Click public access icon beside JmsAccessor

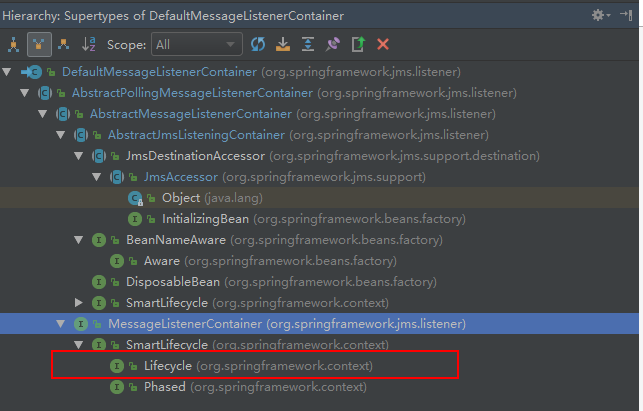[133, 177]
